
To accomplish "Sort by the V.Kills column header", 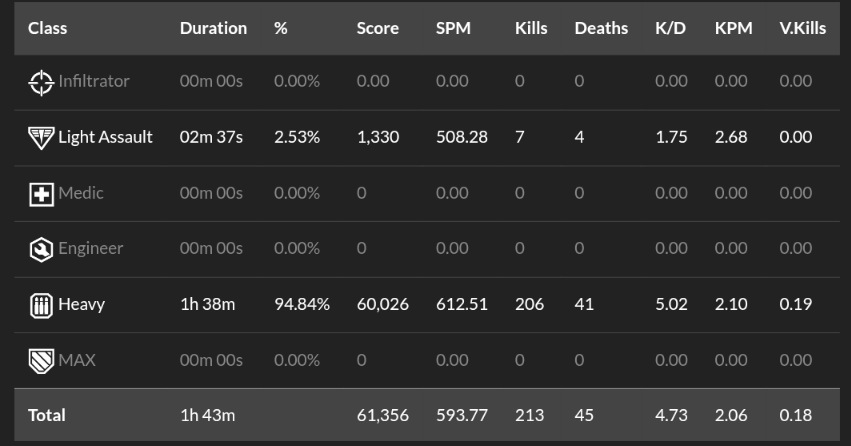I will tap(803, 28).
